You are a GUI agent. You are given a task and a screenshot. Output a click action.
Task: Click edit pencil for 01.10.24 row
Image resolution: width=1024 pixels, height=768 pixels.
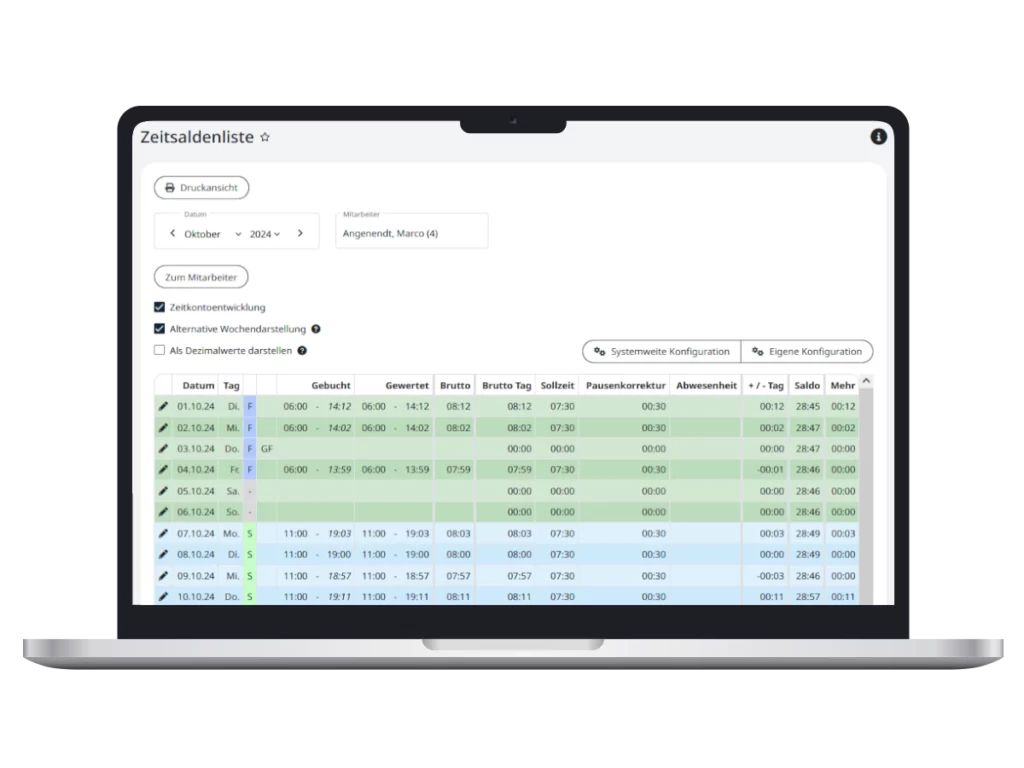coord(164,406)
